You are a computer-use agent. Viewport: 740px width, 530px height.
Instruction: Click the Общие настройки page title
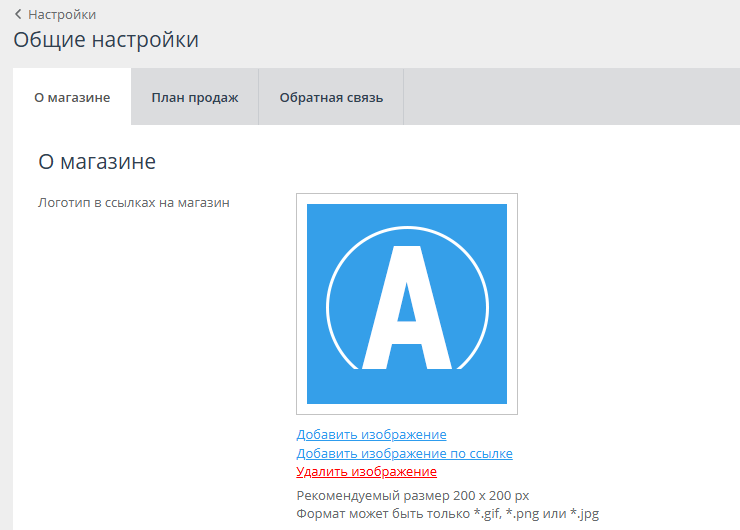[x=106, y=40]
